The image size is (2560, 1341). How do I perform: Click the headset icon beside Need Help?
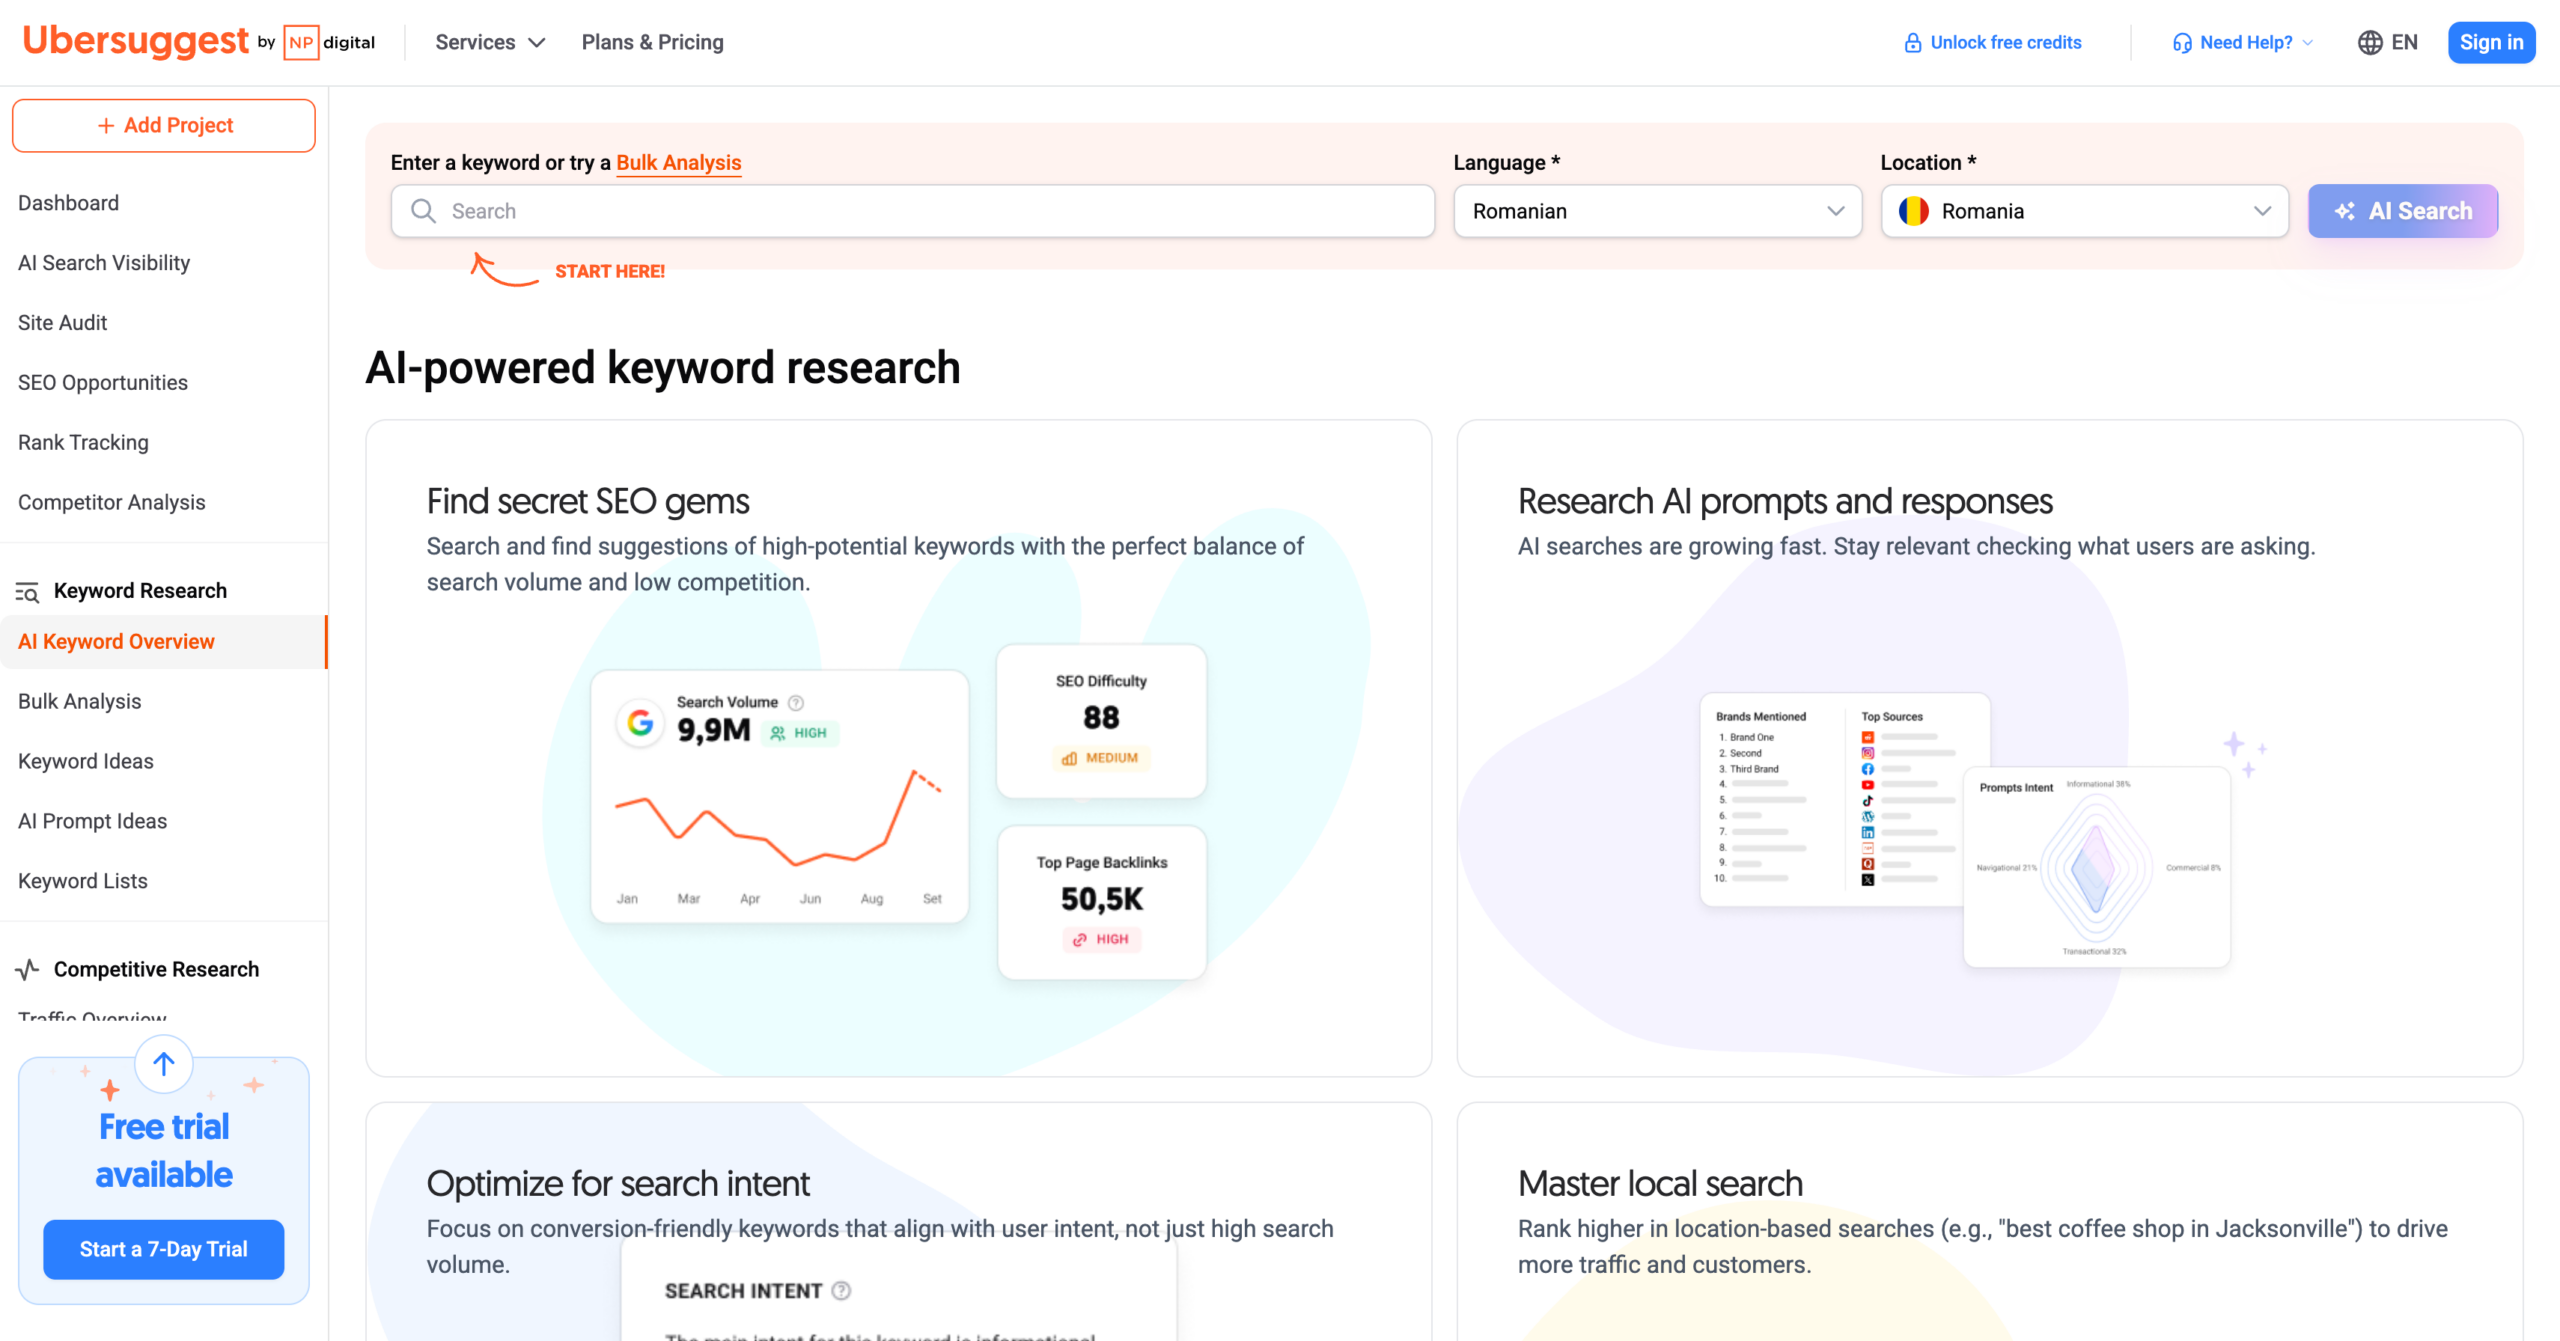(2182, 43)
